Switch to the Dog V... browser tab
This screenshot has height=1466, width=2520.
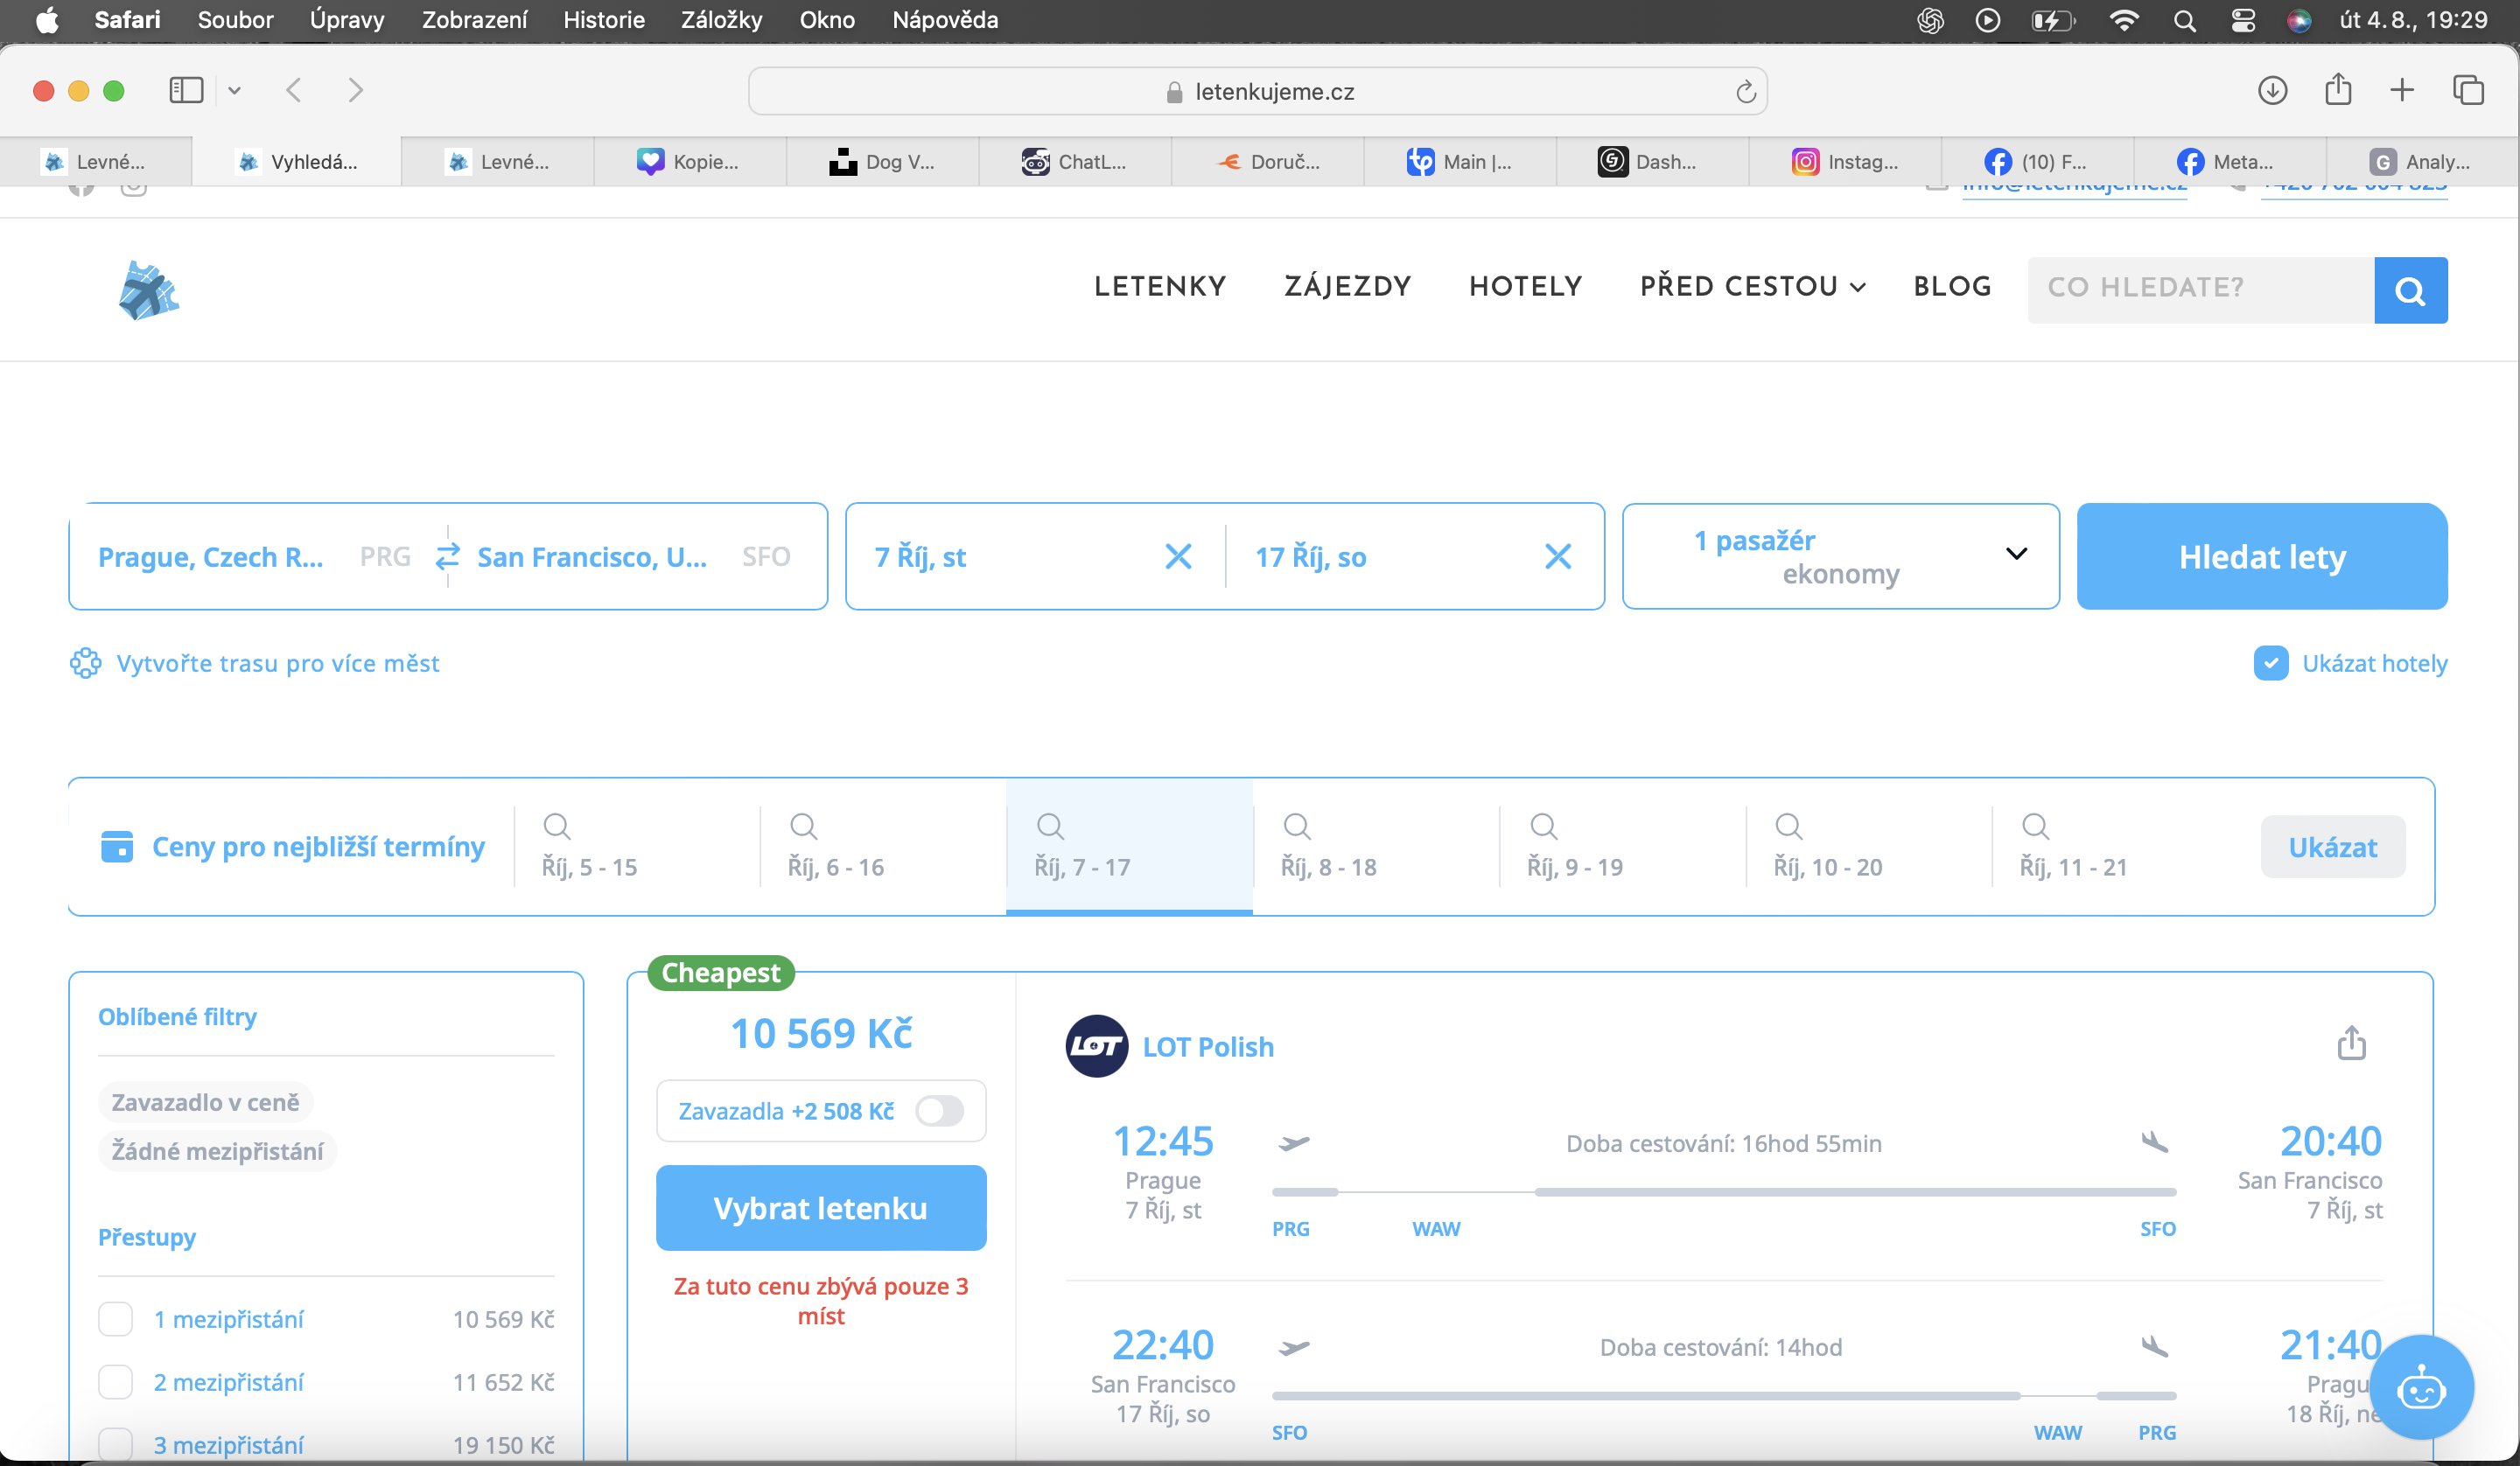click(x=882, y=161)
